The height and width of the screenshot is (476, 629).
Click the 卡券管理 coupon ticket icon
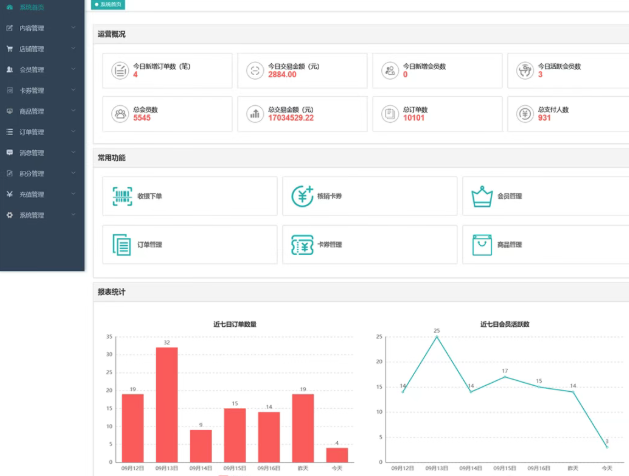coord(302,245)
